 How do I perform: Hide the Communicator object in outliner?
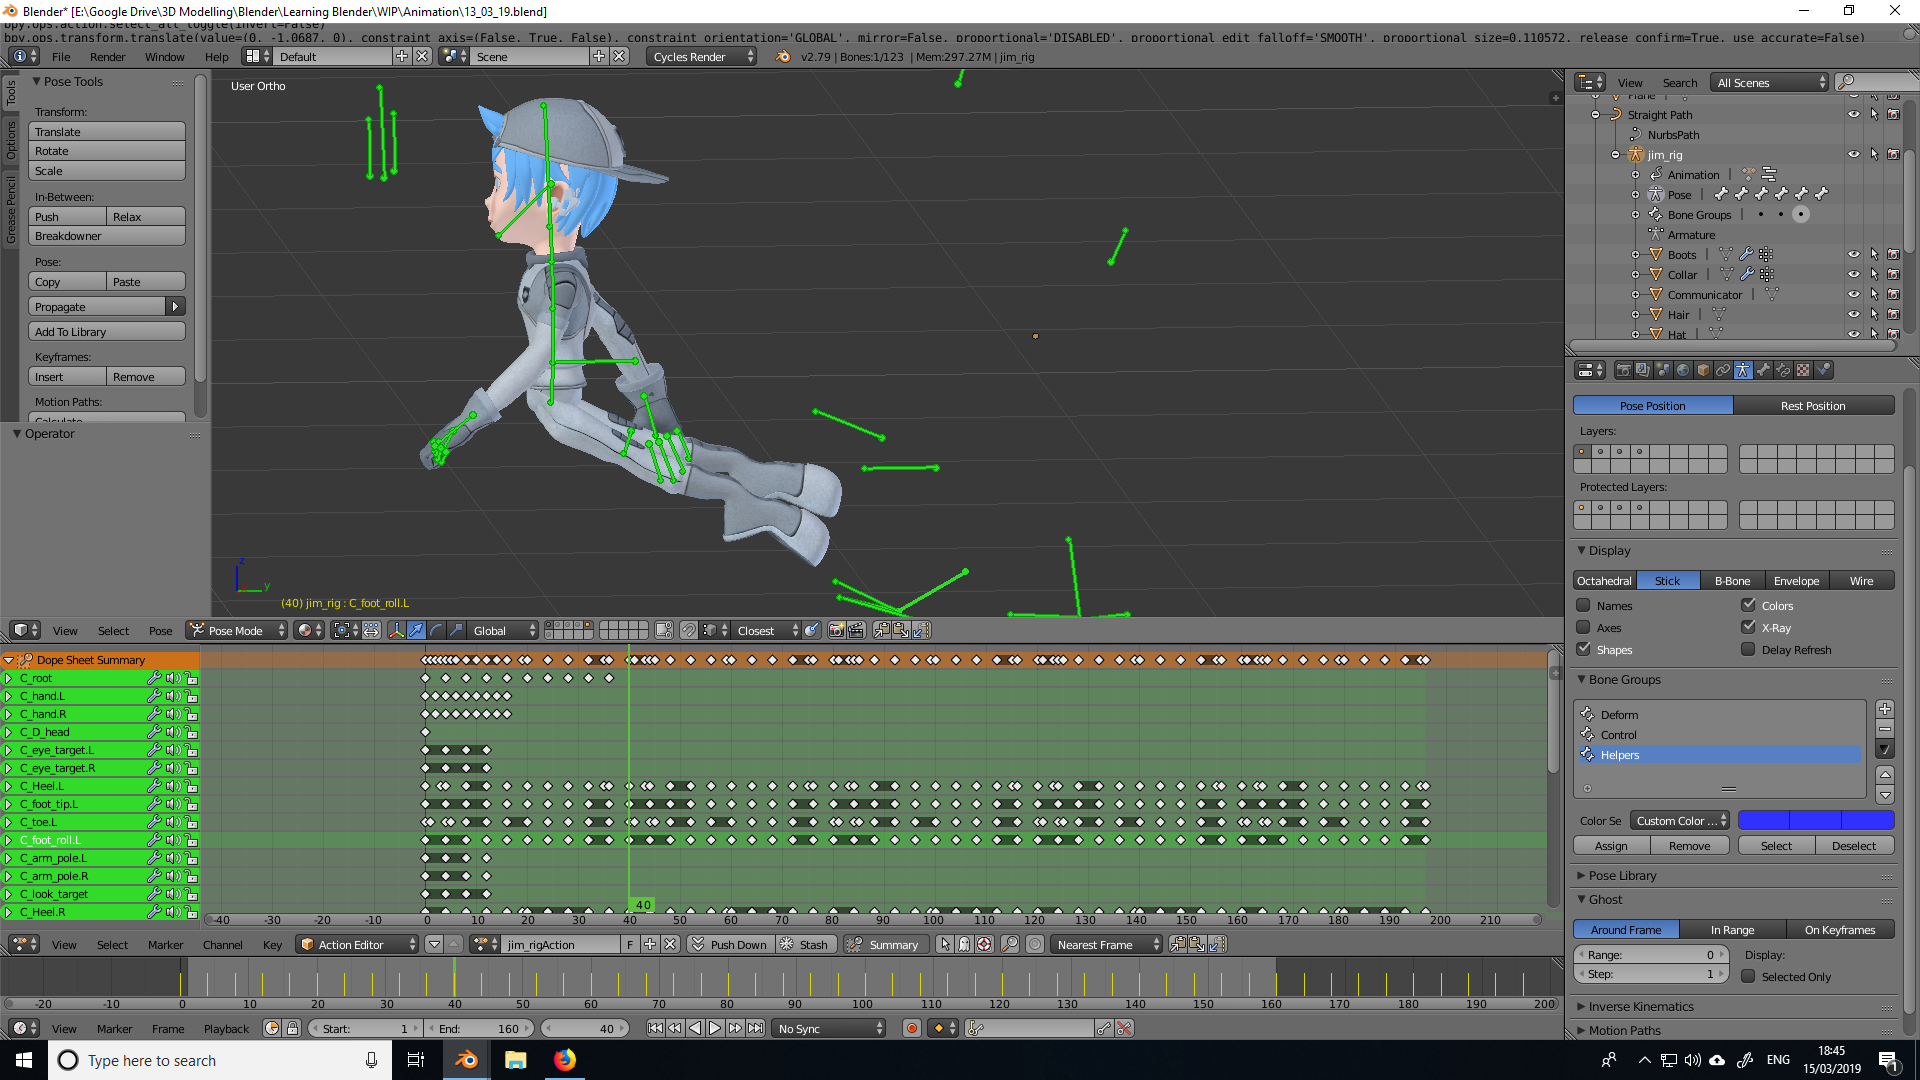point(1854,295)
